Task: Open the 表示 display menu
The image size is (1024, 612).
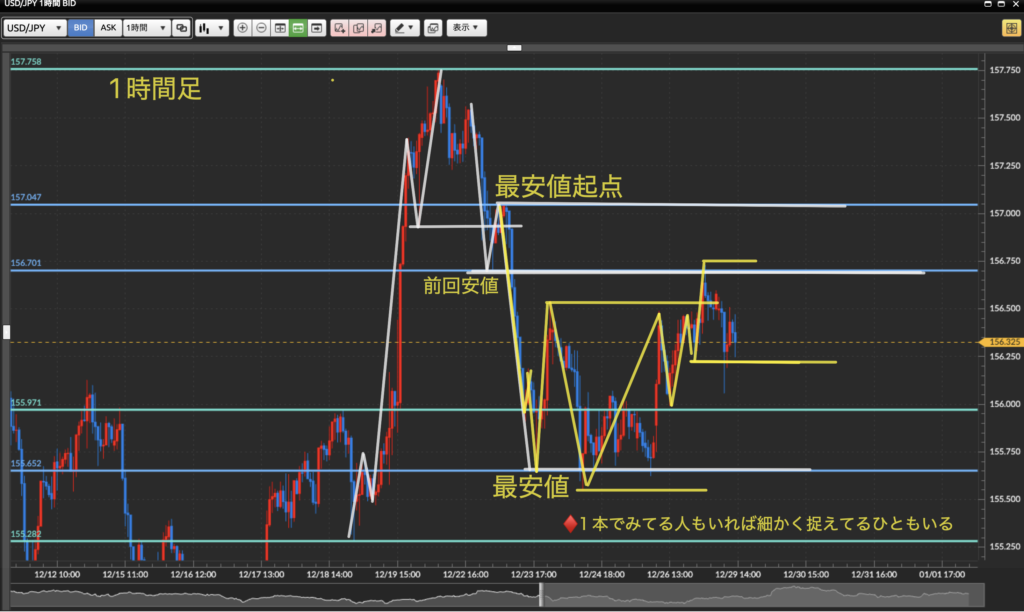Action: pos(466,28)
